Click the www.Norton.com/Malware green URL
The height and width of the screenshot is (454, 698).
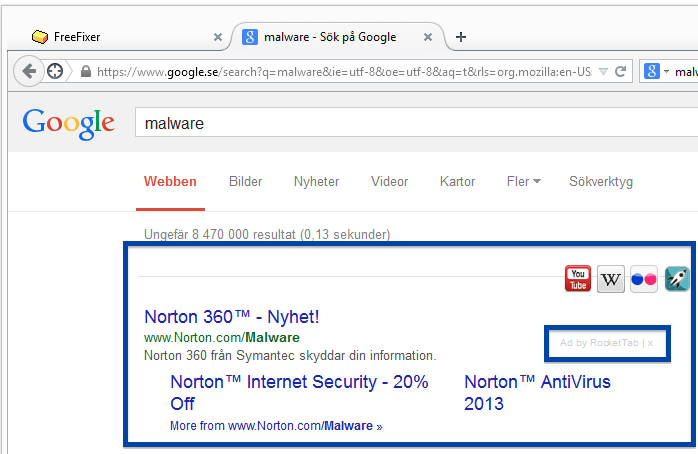pyautogui.click(x=222, y=337)
